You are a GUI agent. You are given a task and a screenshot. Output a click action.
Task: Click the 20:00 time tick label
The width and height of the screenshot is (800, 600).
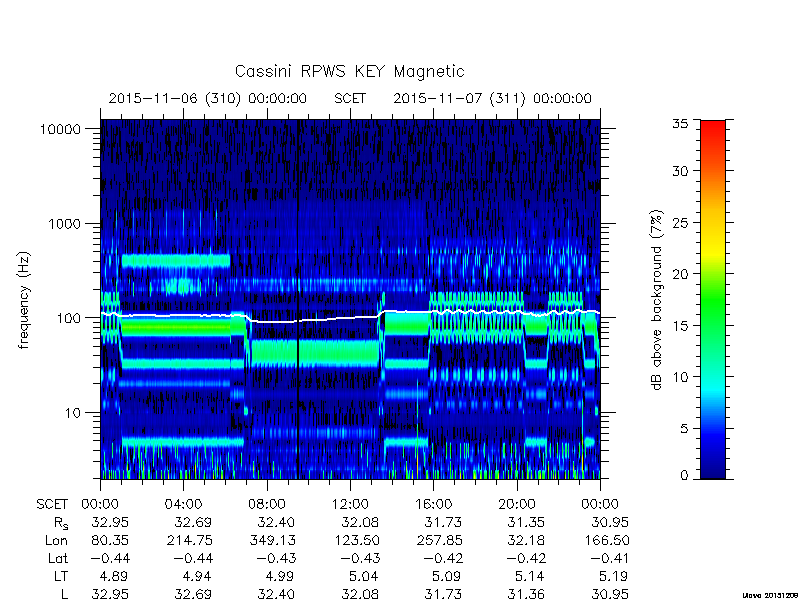click(x=517, y=505)
